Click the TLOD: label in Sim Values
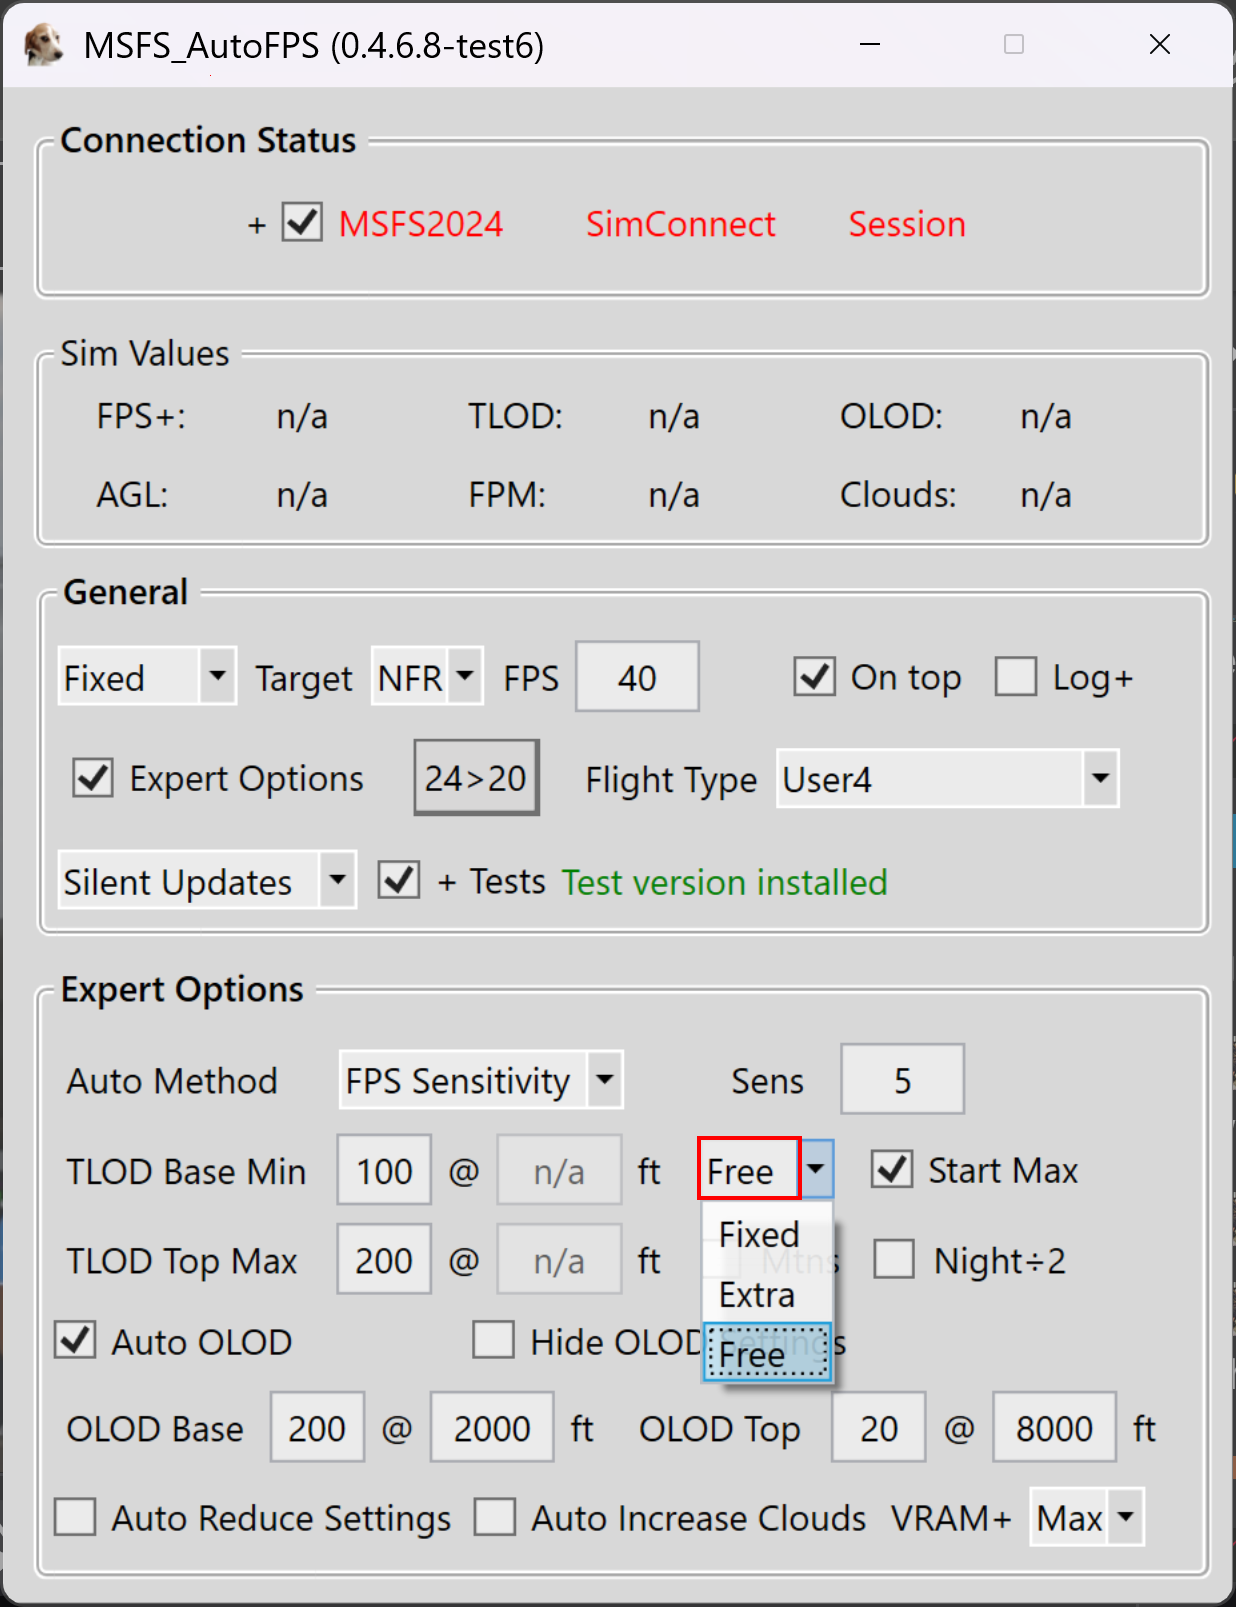 pos(516,416)
